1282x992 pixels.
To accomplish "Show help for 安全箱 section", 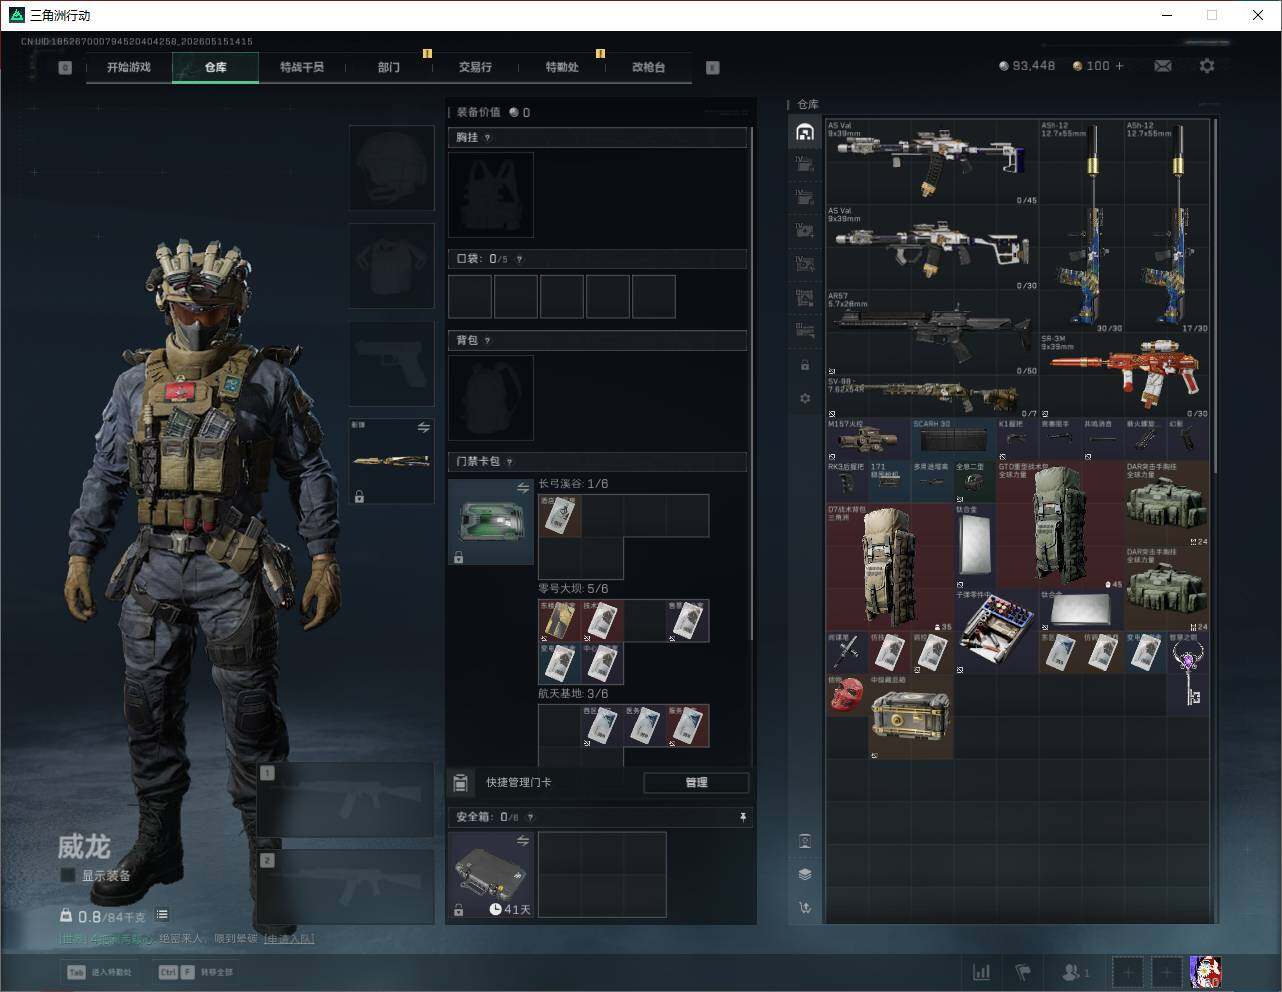I will pyautogui.click(x=530, y=817).
